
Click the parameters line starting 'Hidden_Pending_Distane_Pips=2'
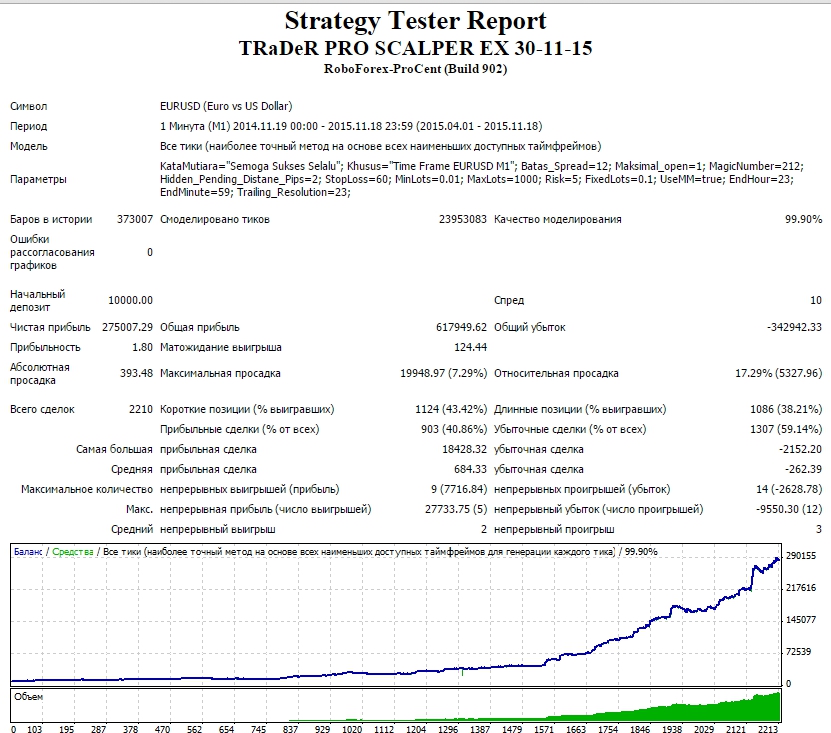pyautogui.click(x=476, y=179)
